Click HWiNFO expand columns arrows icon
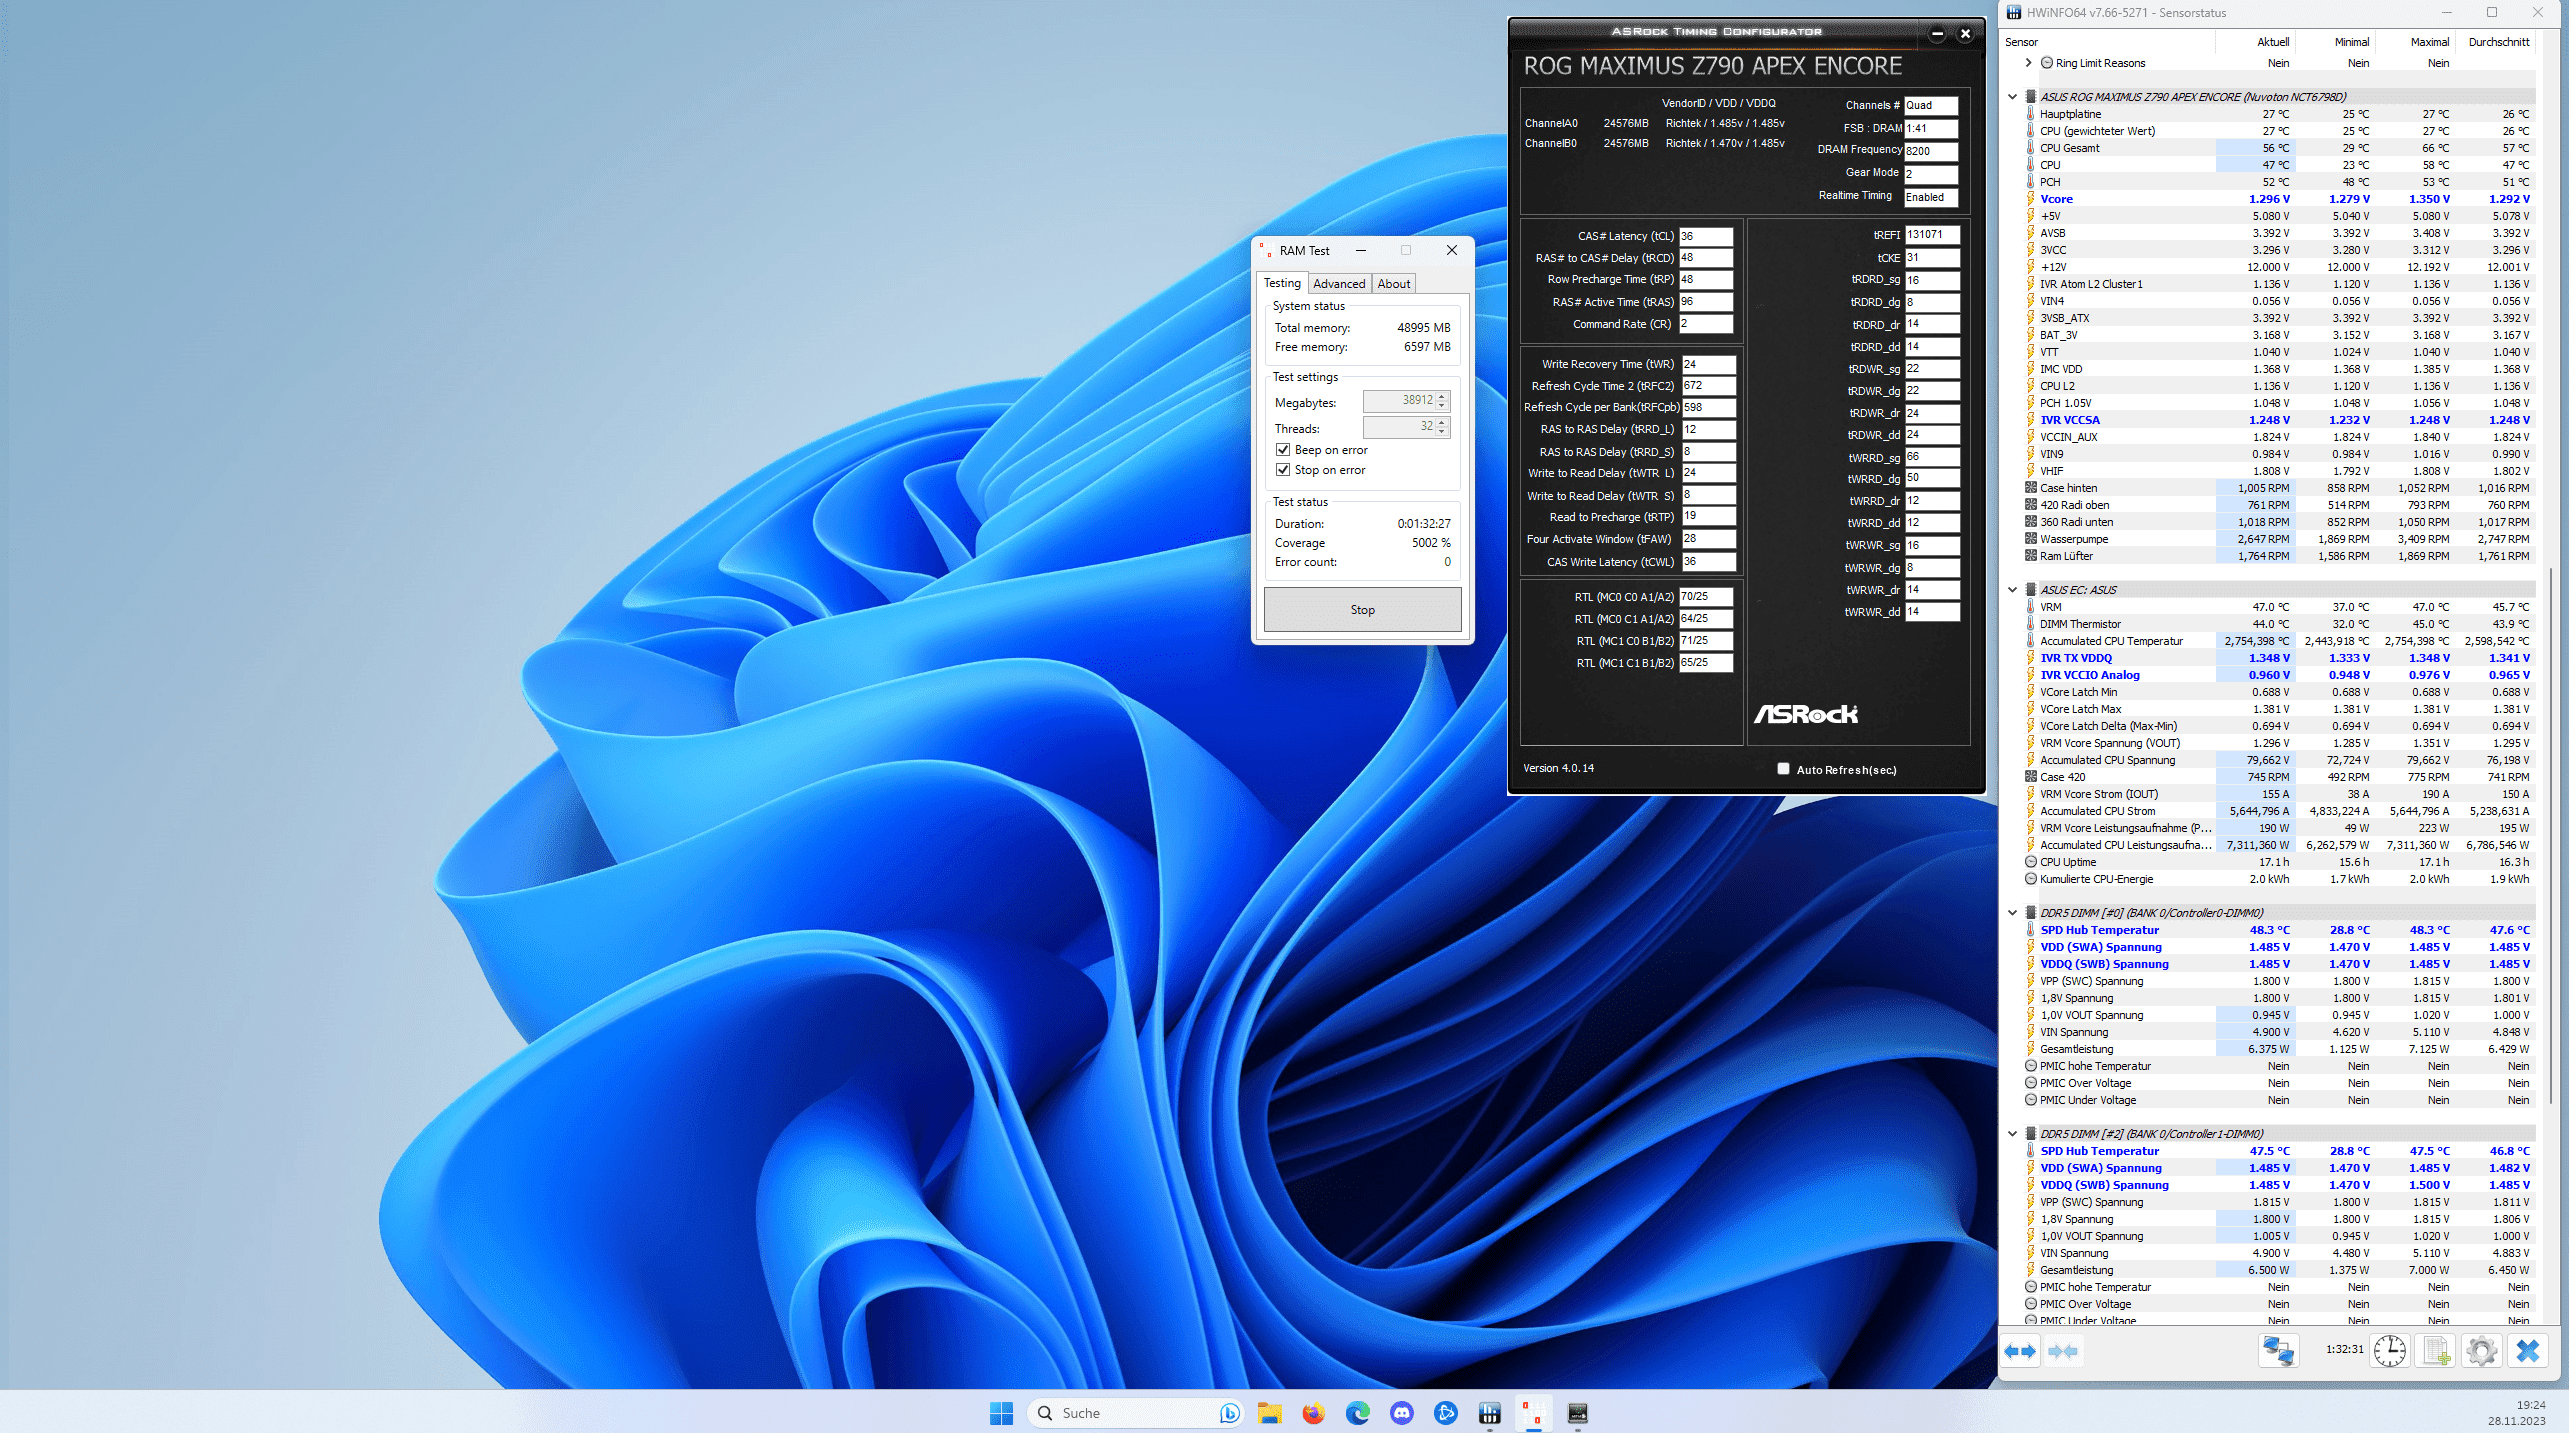Image resolution: width=2569 pixels, height=1433 pixels. coord(2021,1351)
